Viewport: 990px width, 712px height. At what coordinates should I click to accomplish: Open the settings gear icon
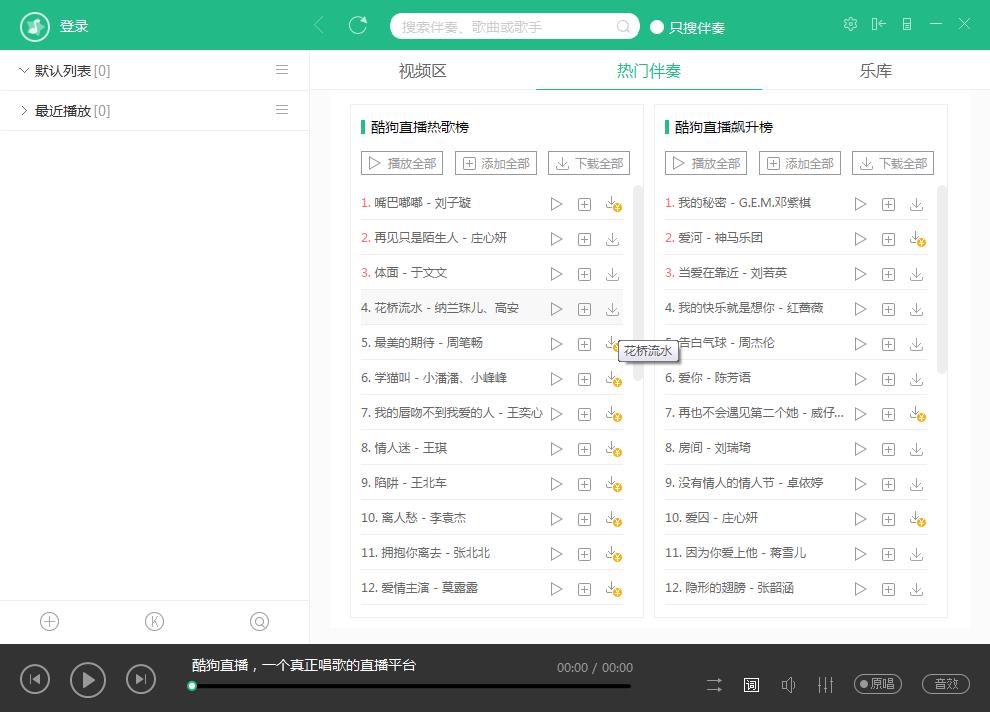850,24
